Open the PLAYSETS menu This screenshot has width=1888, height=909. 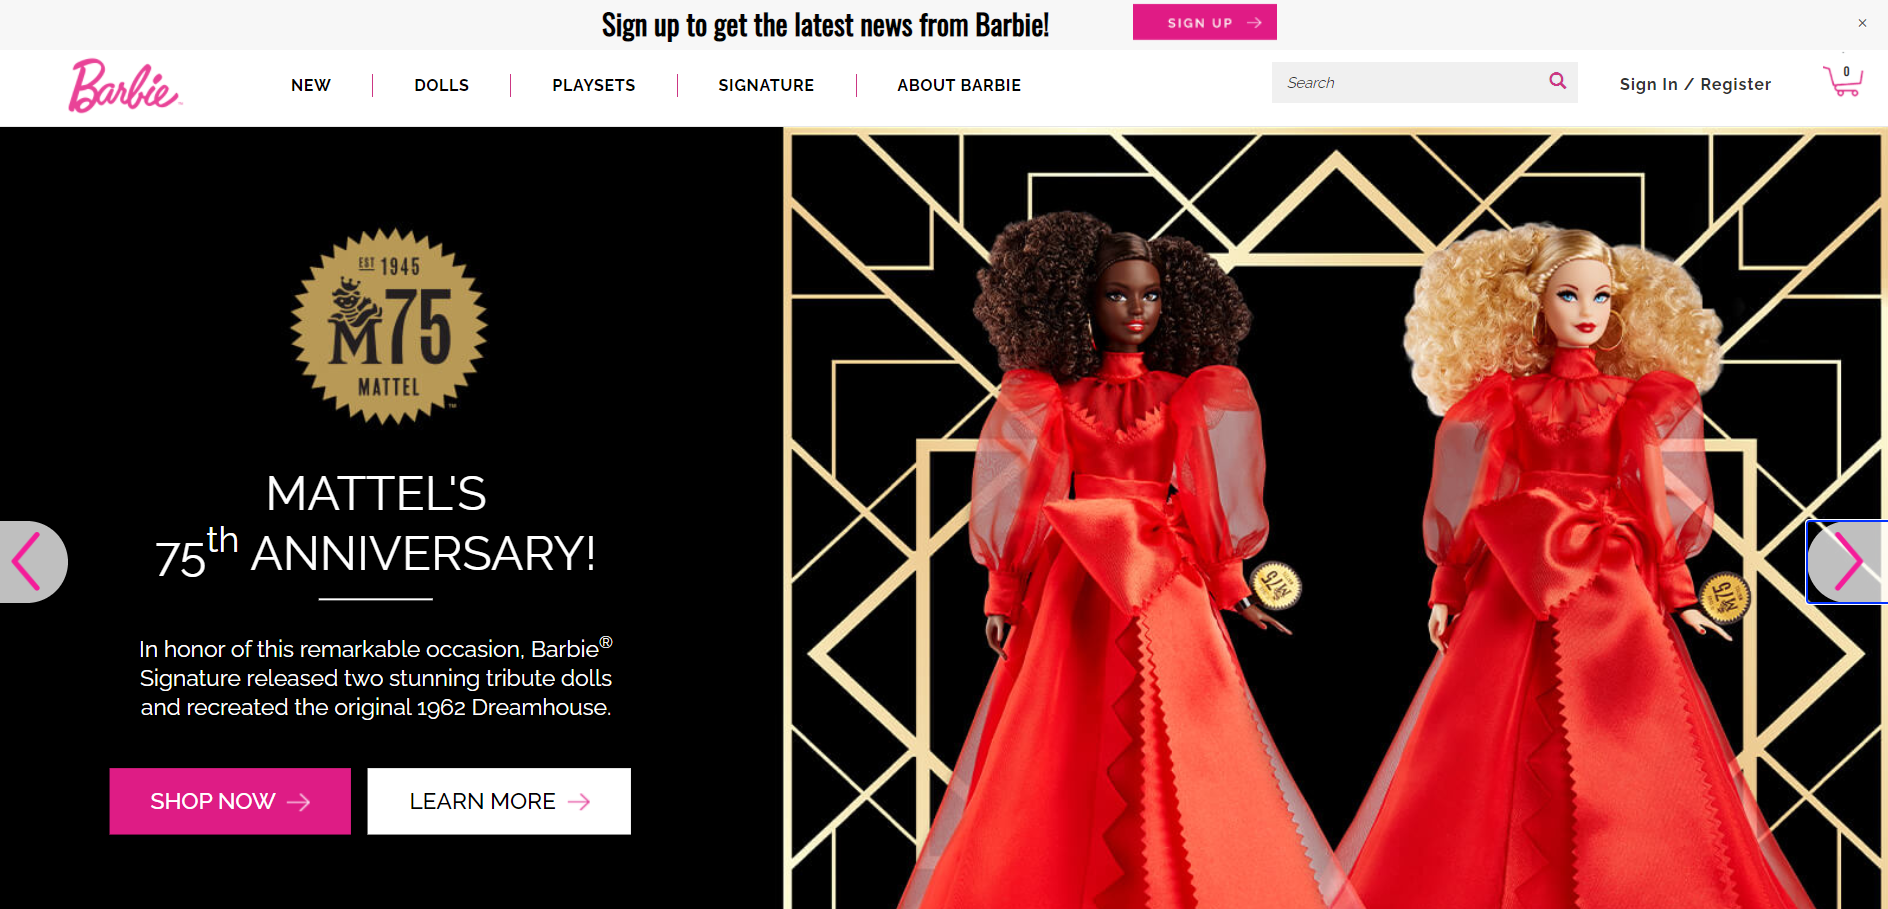pos(594,85)
